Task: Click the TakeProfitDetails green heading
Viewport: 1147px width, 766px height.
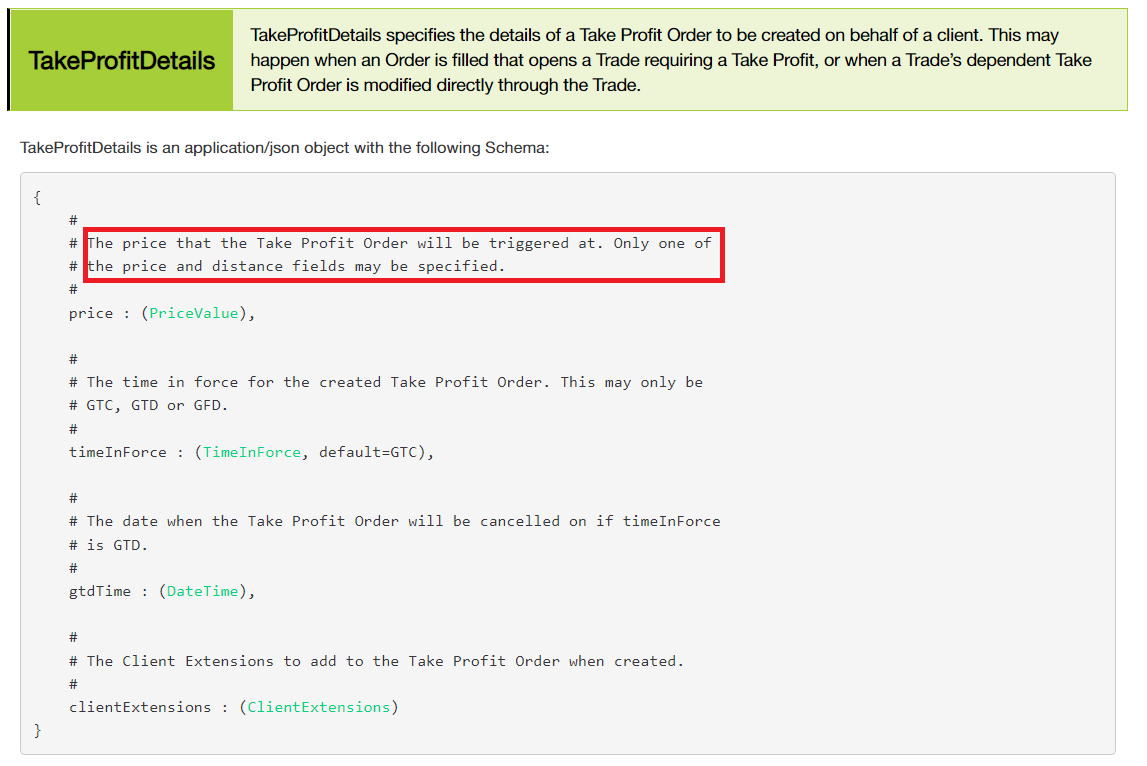Action: pyautogui.click(x=121, y=60)
